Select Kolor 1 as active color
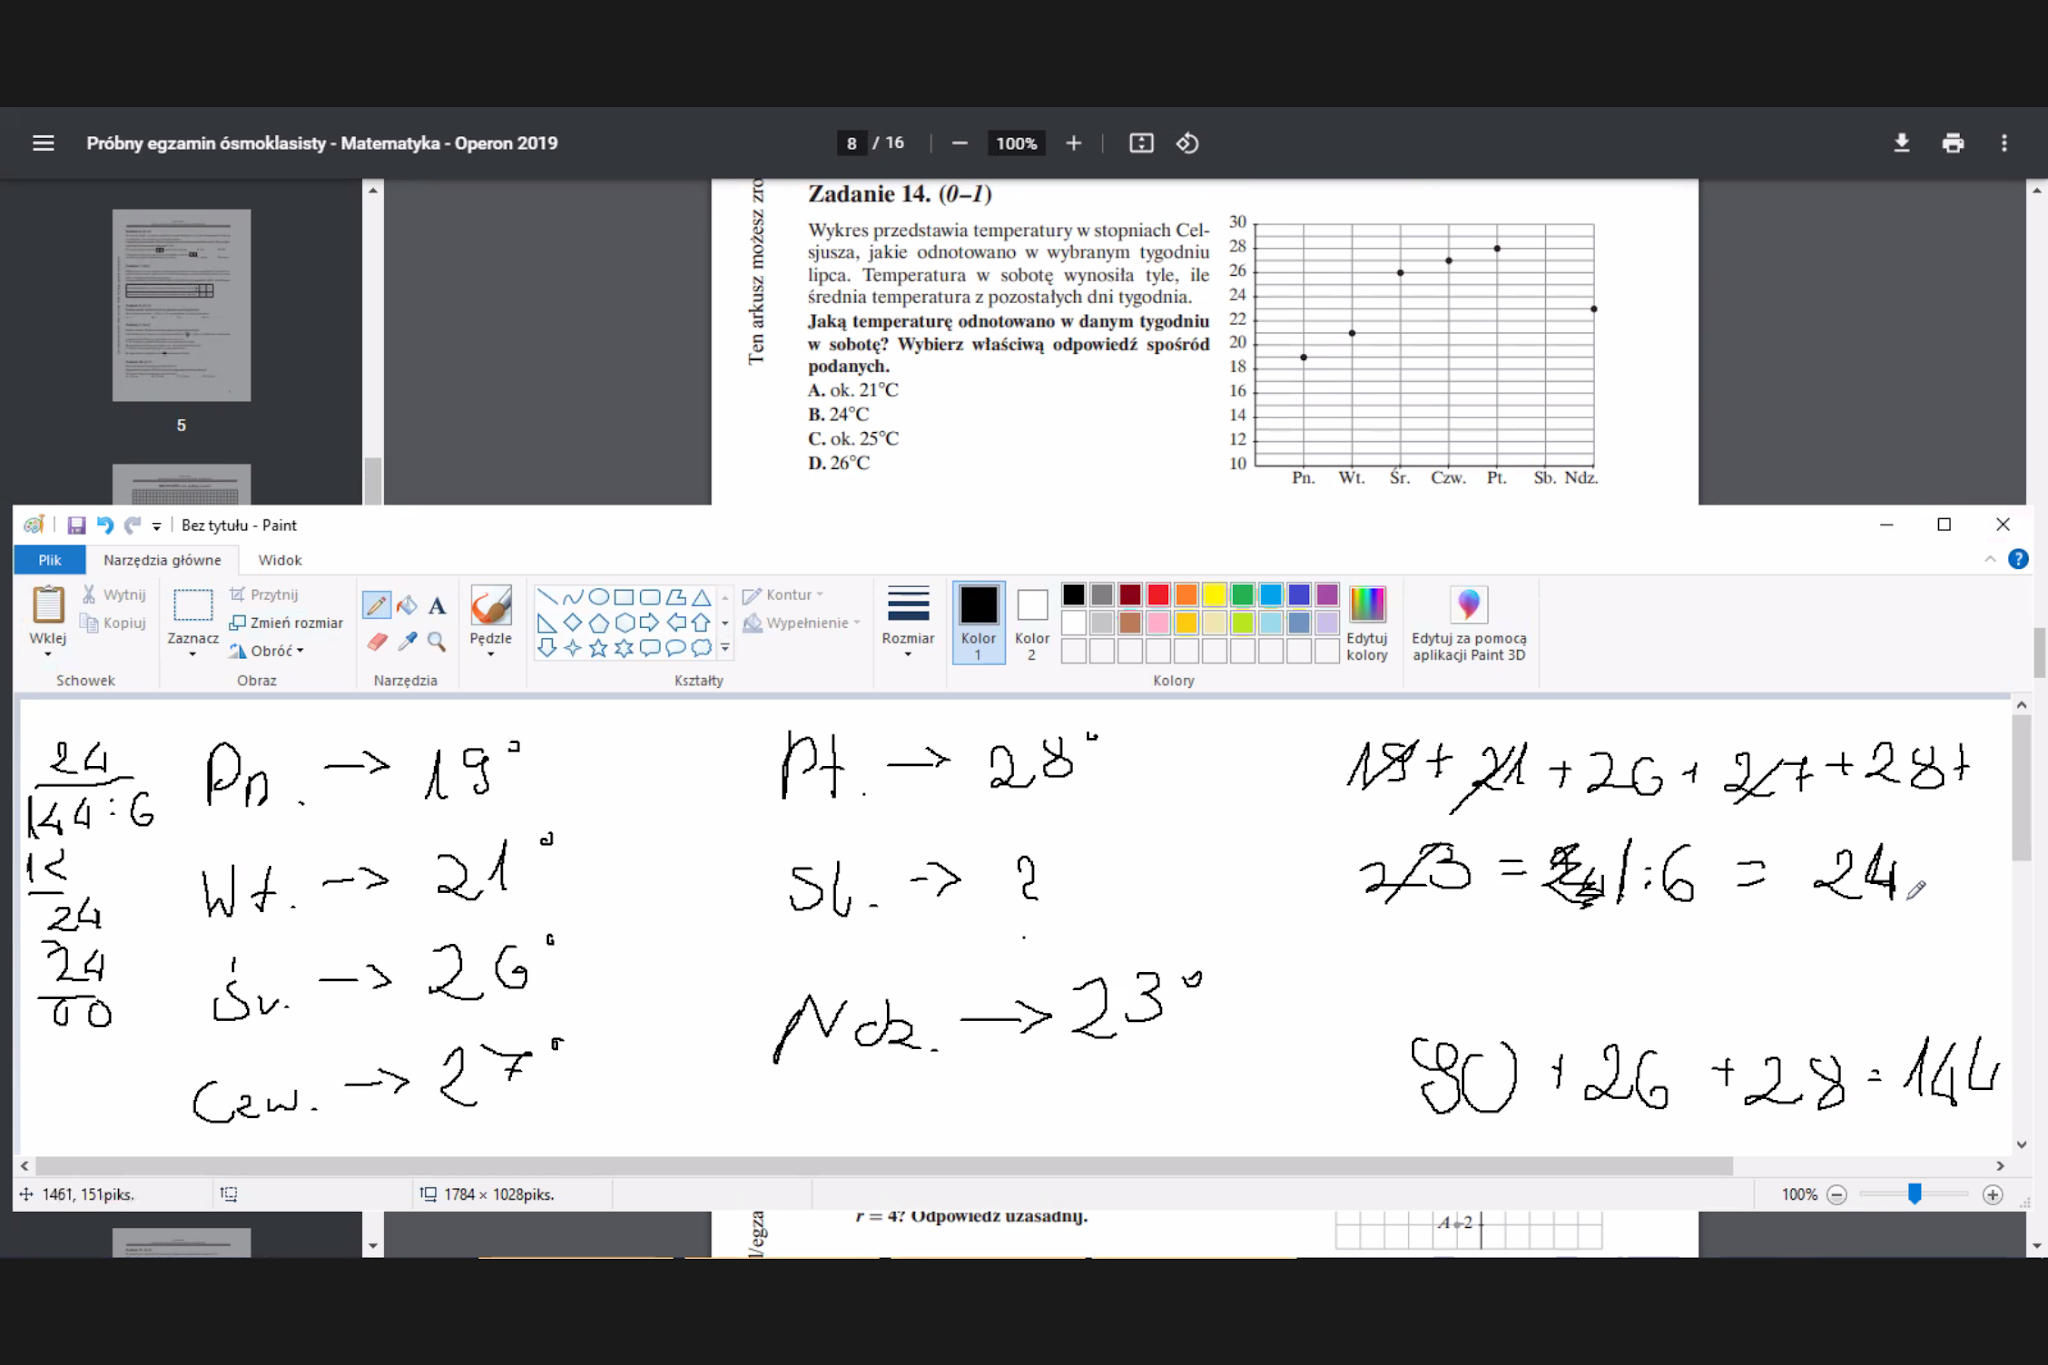The height and width of the screenshot is (1365, 2048). (x=978, y=621)
